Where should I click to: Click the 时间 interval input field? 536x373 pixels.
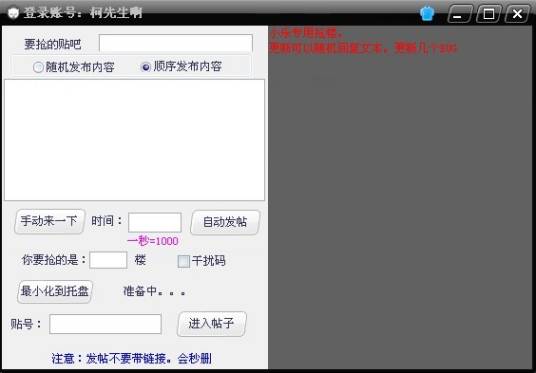155,222
